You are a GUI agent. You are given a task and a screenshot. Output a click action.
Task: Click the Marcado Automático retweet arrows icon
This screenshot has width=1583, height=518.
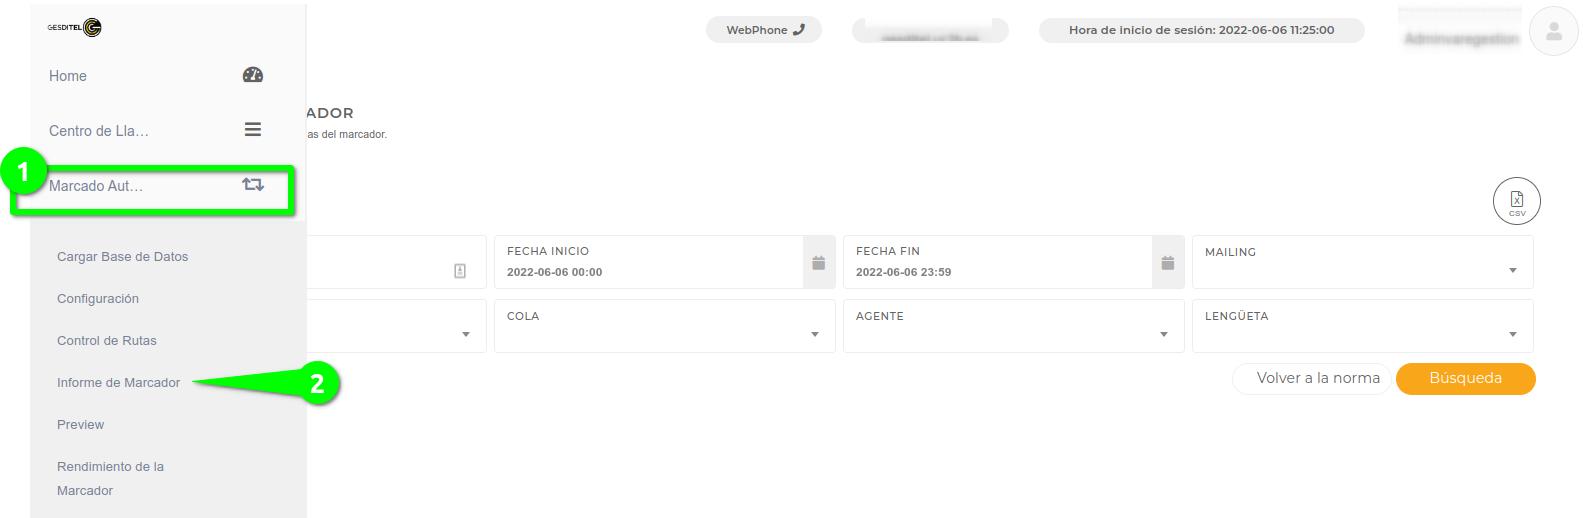(x=253, y=185)
